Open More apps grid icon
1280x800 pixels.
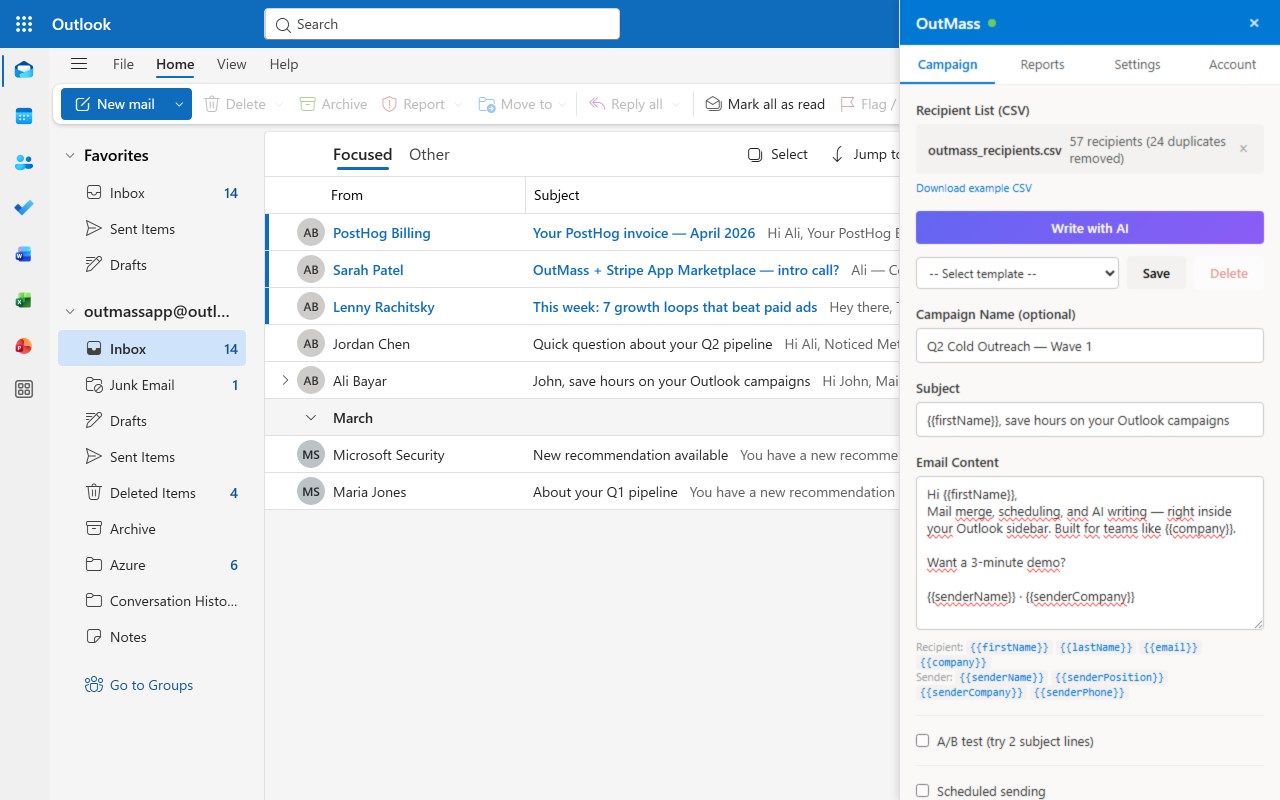(24, 390)
